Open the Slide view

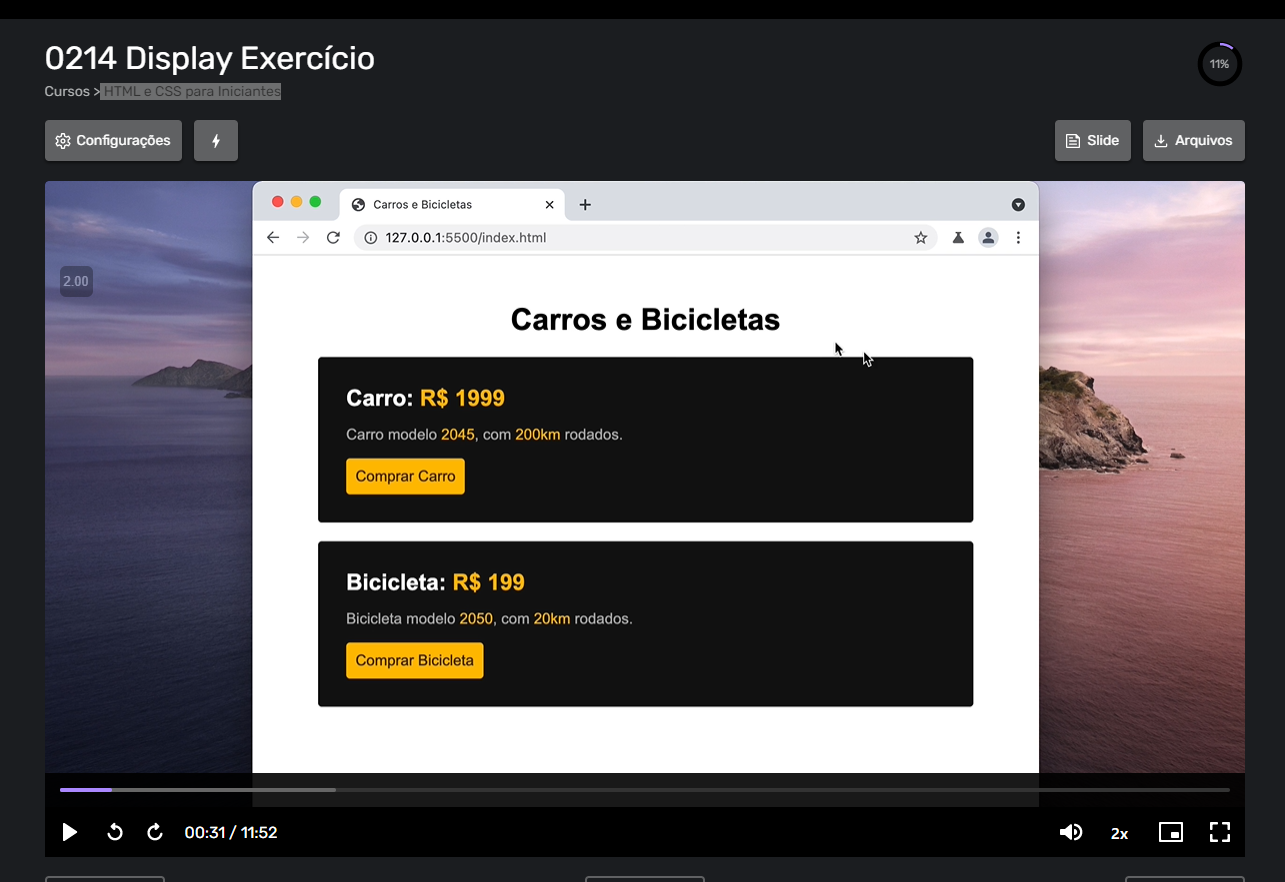coord(1092,140)
